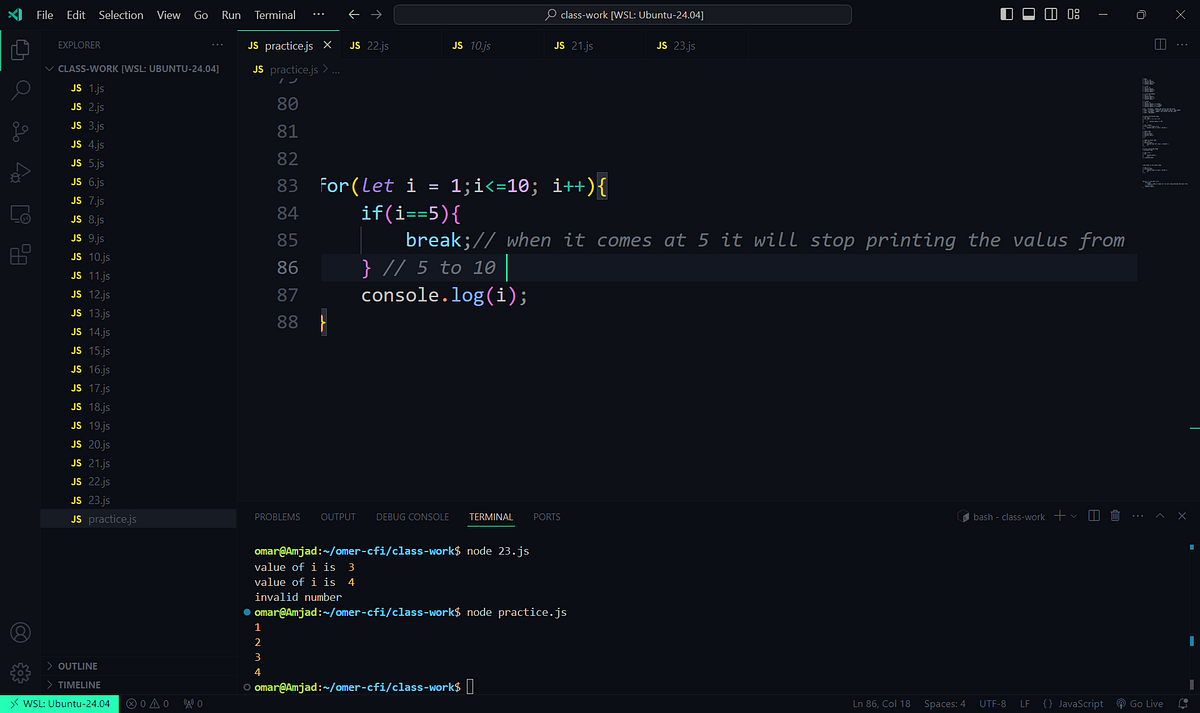Open the File menu
This screenshot has height=713, width=1200.
coord(45,15)
